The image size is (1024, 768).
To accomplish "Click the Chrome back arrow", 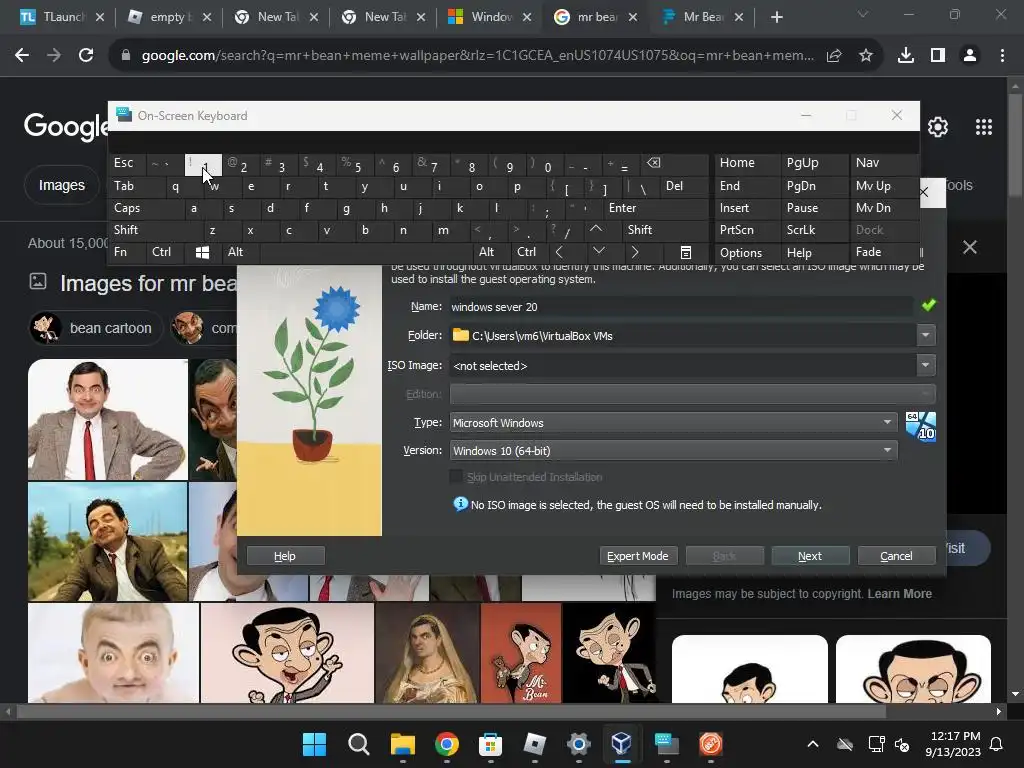I will click(22, 56).
